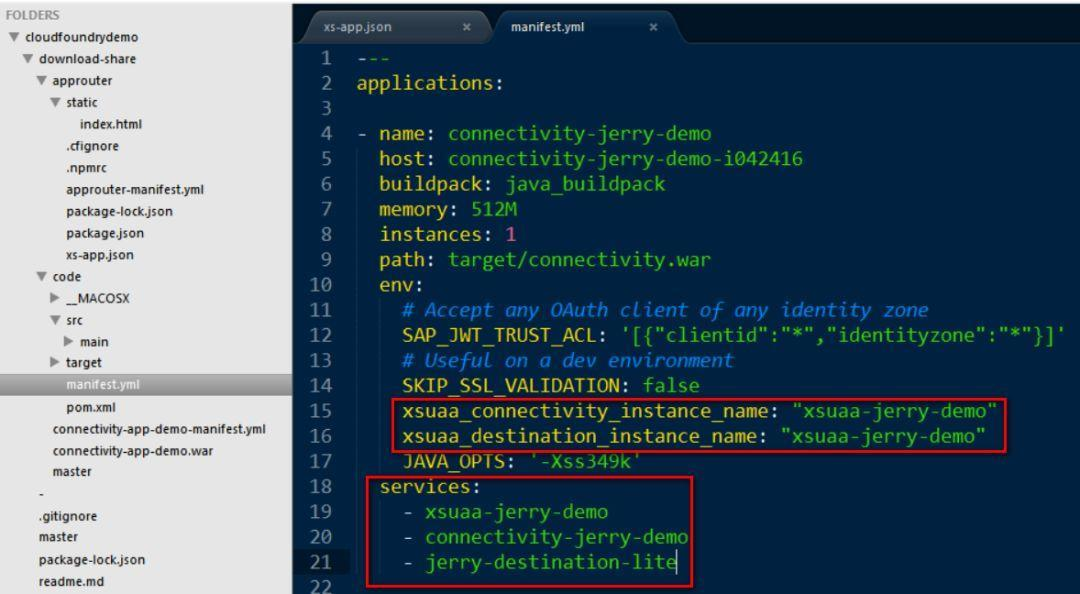Image resolution: width=1080 pixels, height=594 pixels.
Task: Select manifest.yml in the sidebar tree
Action: click(103, 385)
